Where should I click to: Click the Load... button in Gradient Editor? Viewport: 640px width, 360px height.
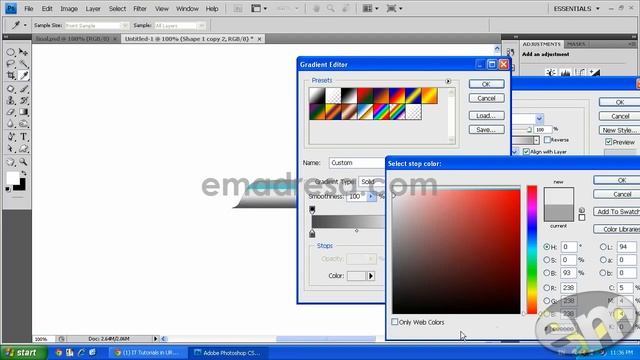(486, 116)
